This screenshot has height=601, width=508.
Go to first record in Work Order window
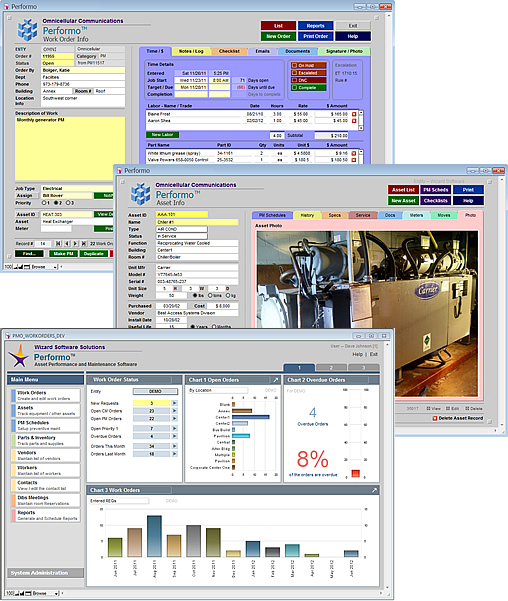pyautogui.click(x=58, y=244)
